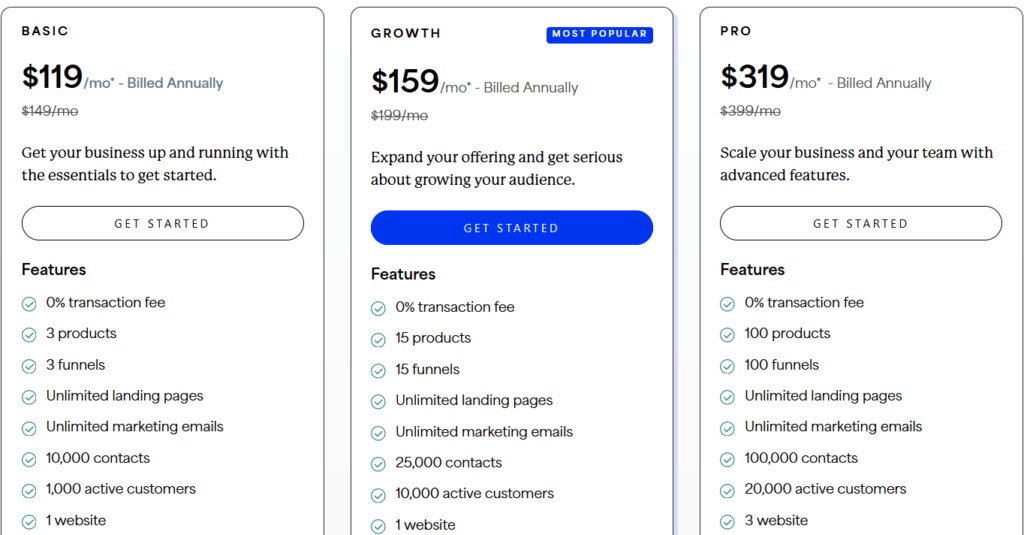Click the checkmark icon beside '3 website'

[728, 522]
